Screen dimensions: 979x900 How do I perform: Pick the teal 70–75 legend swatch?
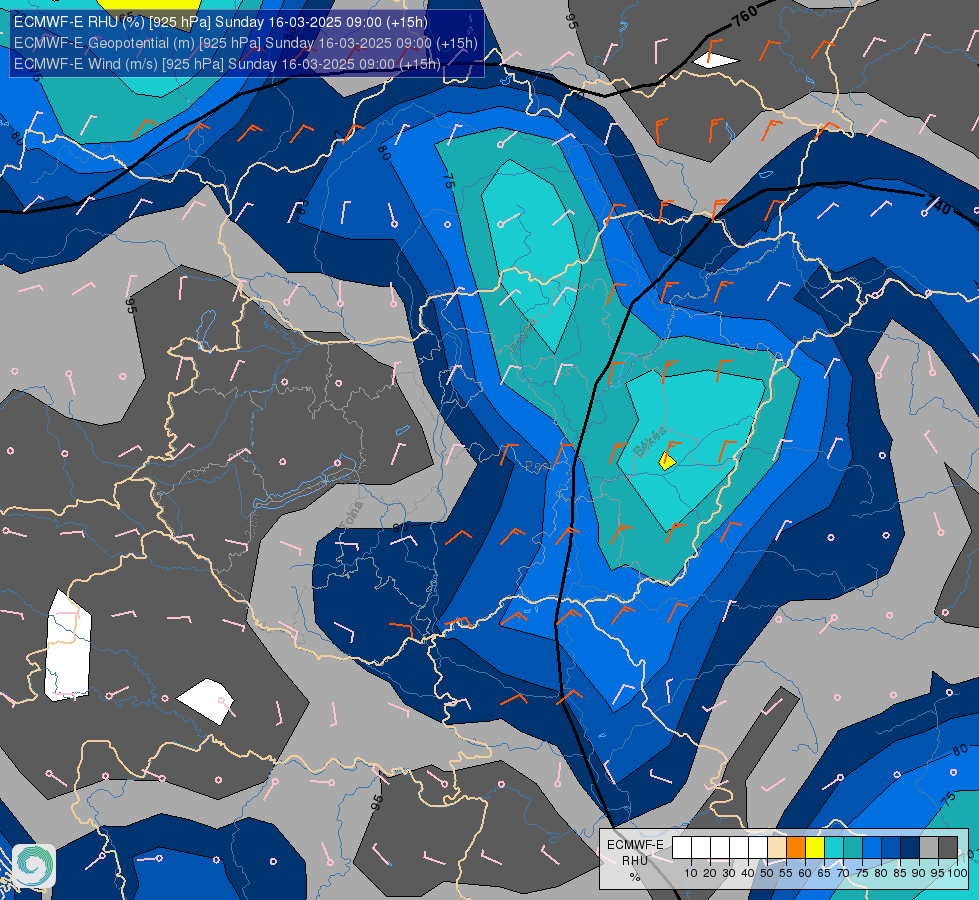(853, 847)
